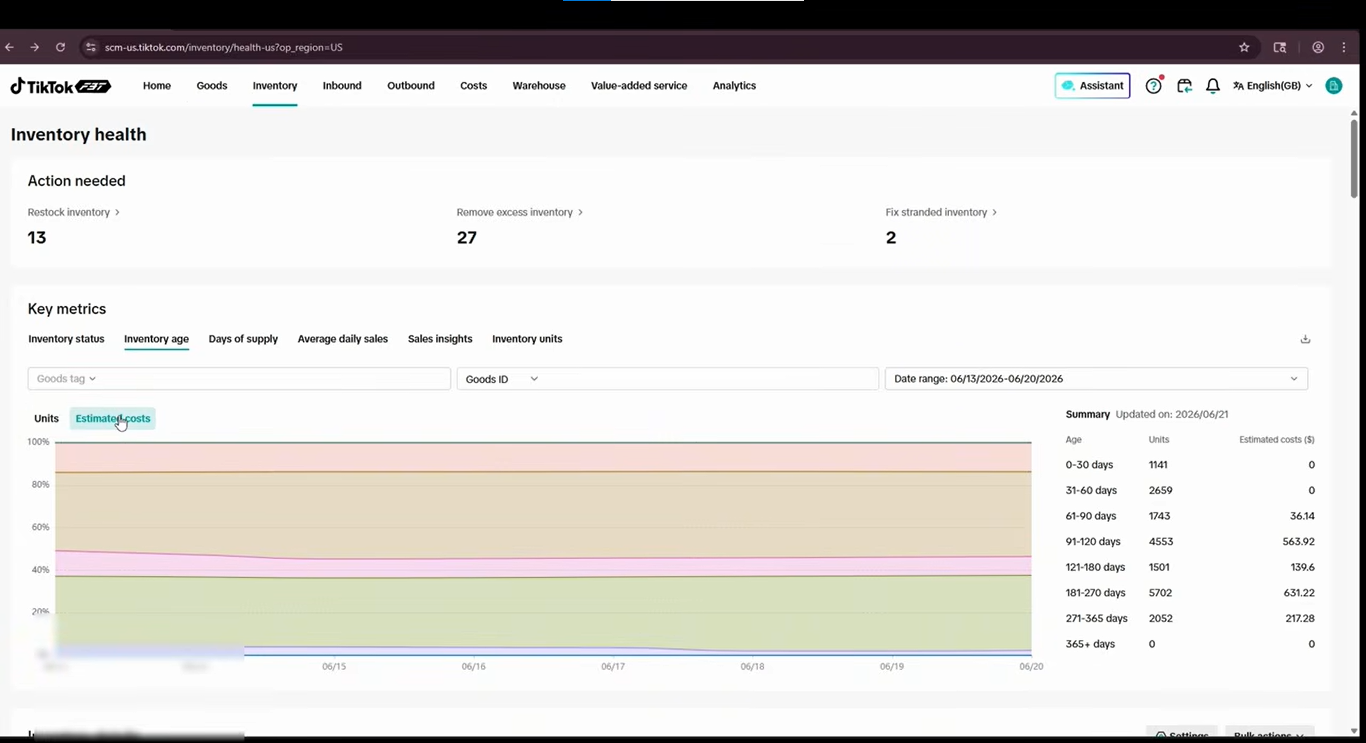The height and width of the screenshot is (743, 1366).
Task: Switch to Days of supply tab
Action: click(x=243, y=339)
